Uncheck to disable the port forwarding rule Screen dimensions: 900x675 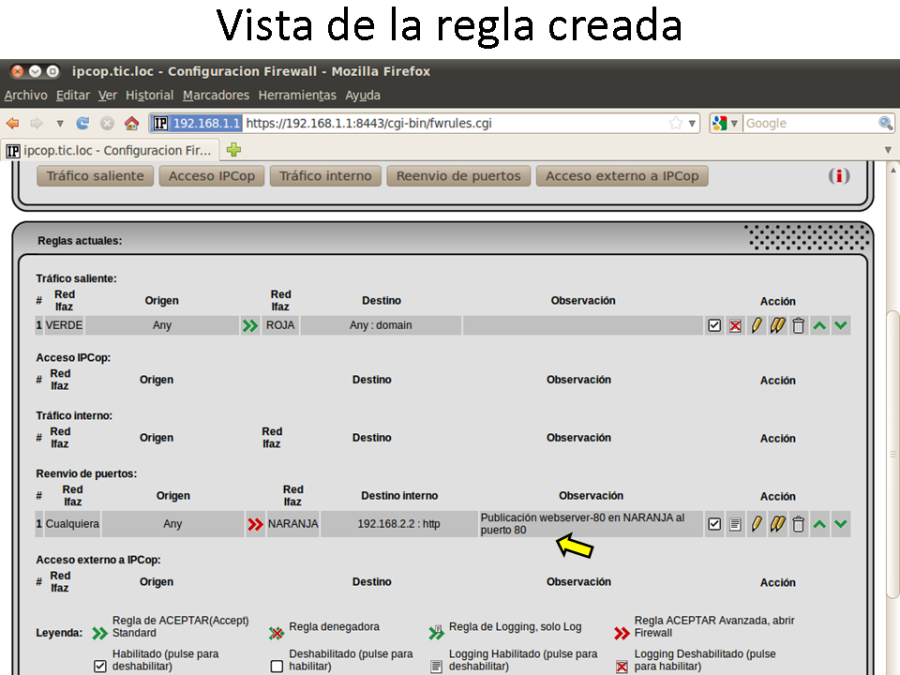pyautogui.click(x=714, y=524)
